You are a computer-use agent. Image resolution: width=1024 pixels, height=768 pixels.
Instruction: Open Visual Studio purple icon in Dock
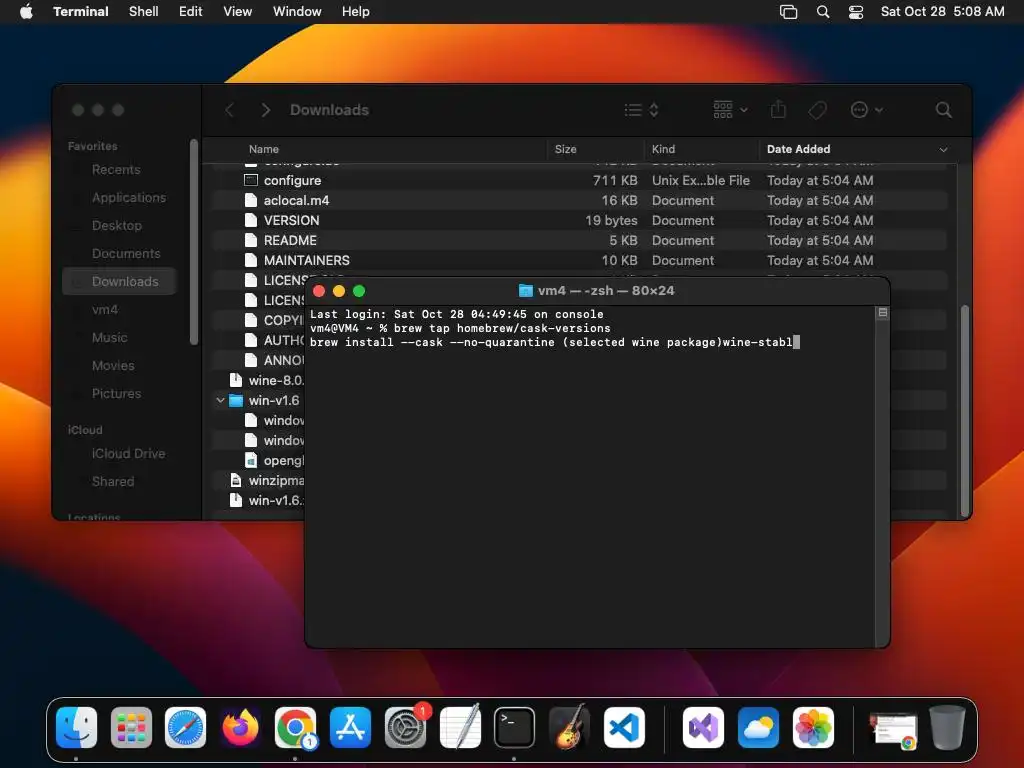point(703,727)
